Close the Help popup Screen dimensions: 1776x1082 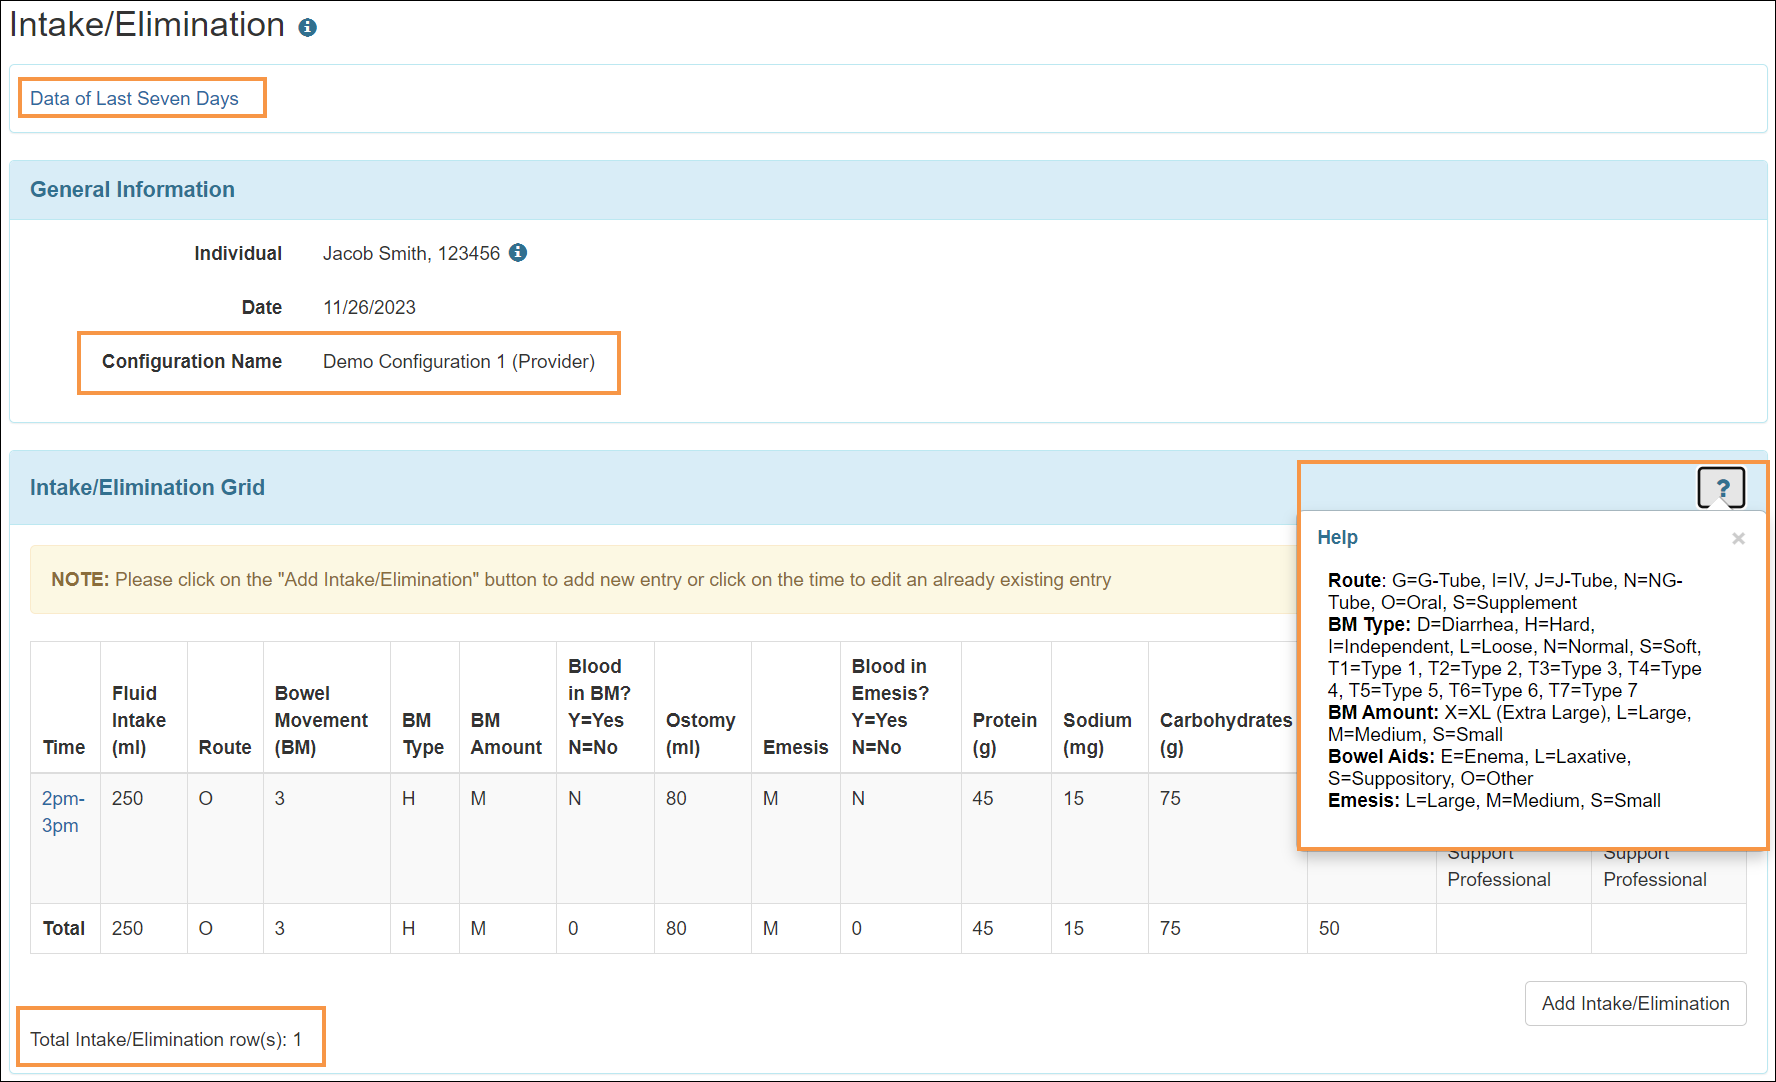[x=1738, y=538]
